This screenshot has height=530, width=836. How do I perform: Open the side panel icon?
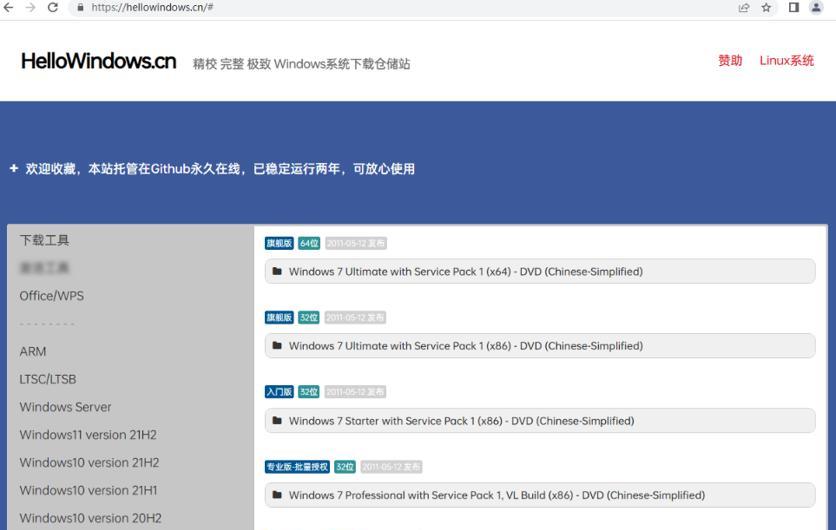click(x=793, y=7)
